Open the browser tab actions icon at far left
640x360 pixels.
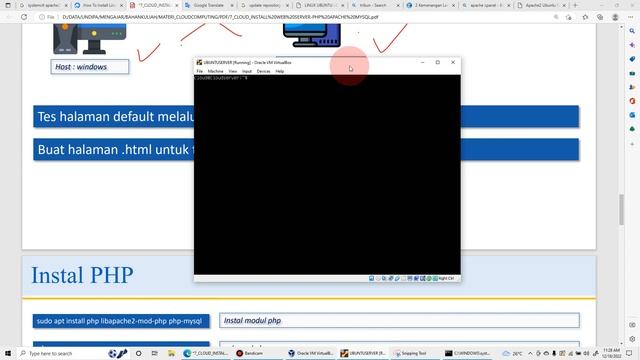point(8,5)
